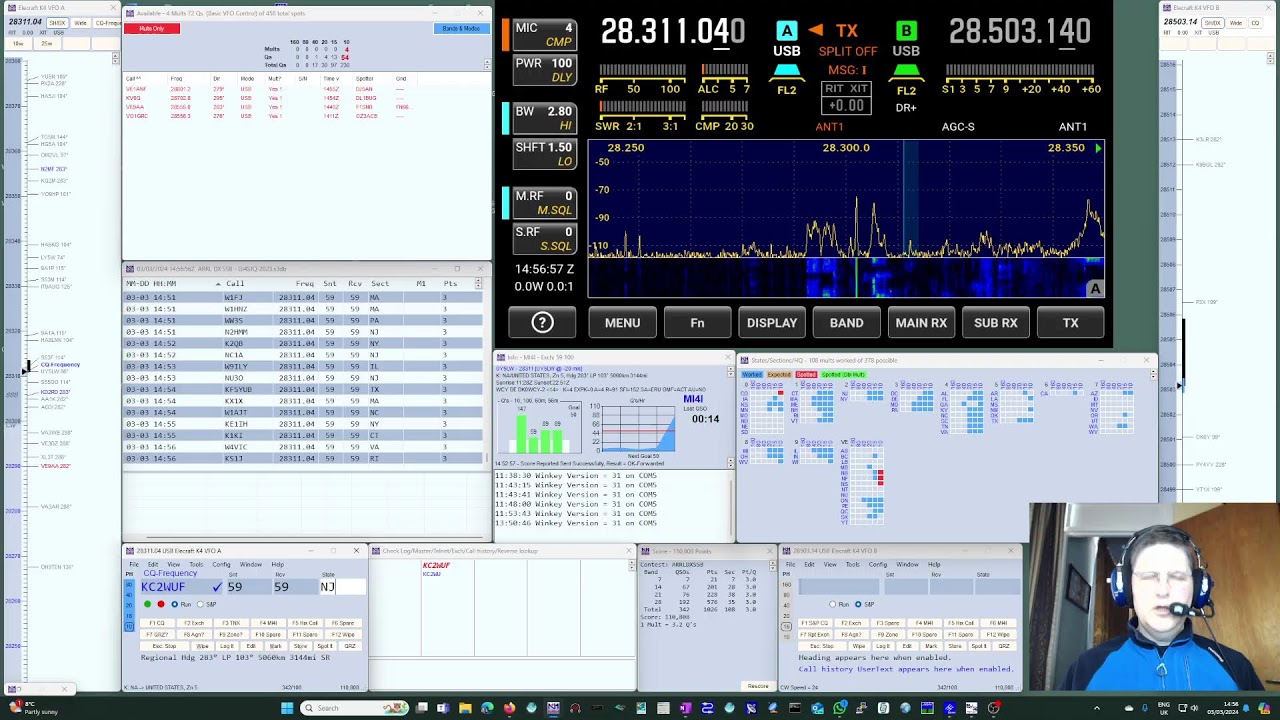
Task: Click the Rescore button in Score window
Action: (x=758, y=686)
